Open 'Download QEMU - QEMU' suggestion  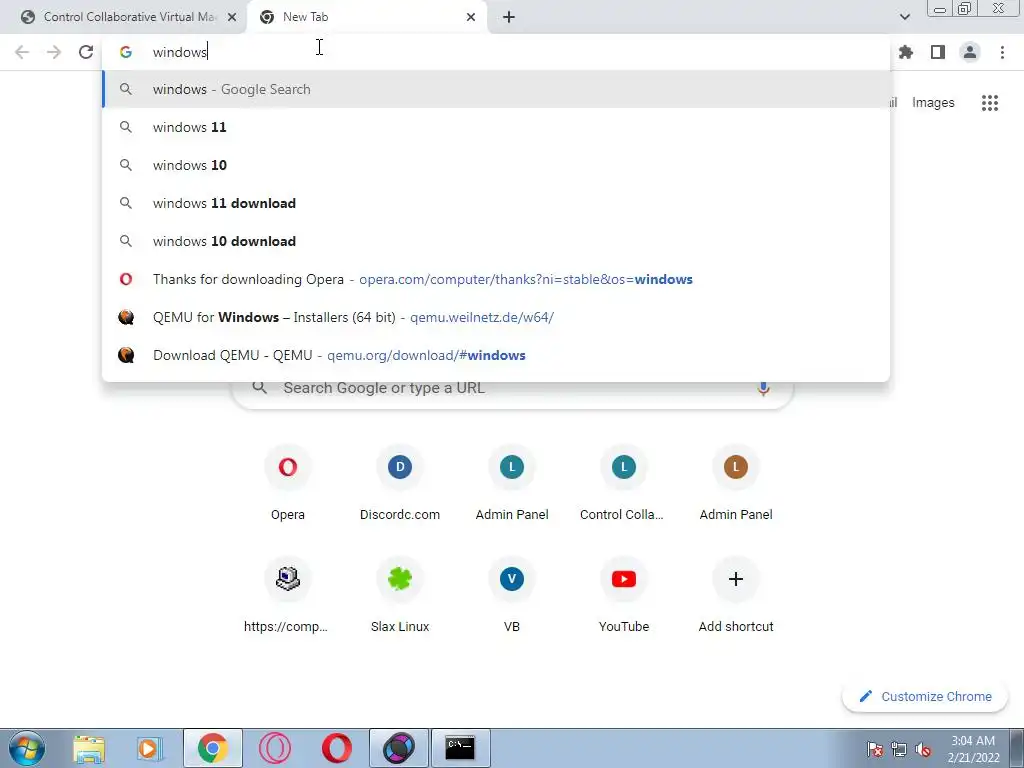point(496,355)
